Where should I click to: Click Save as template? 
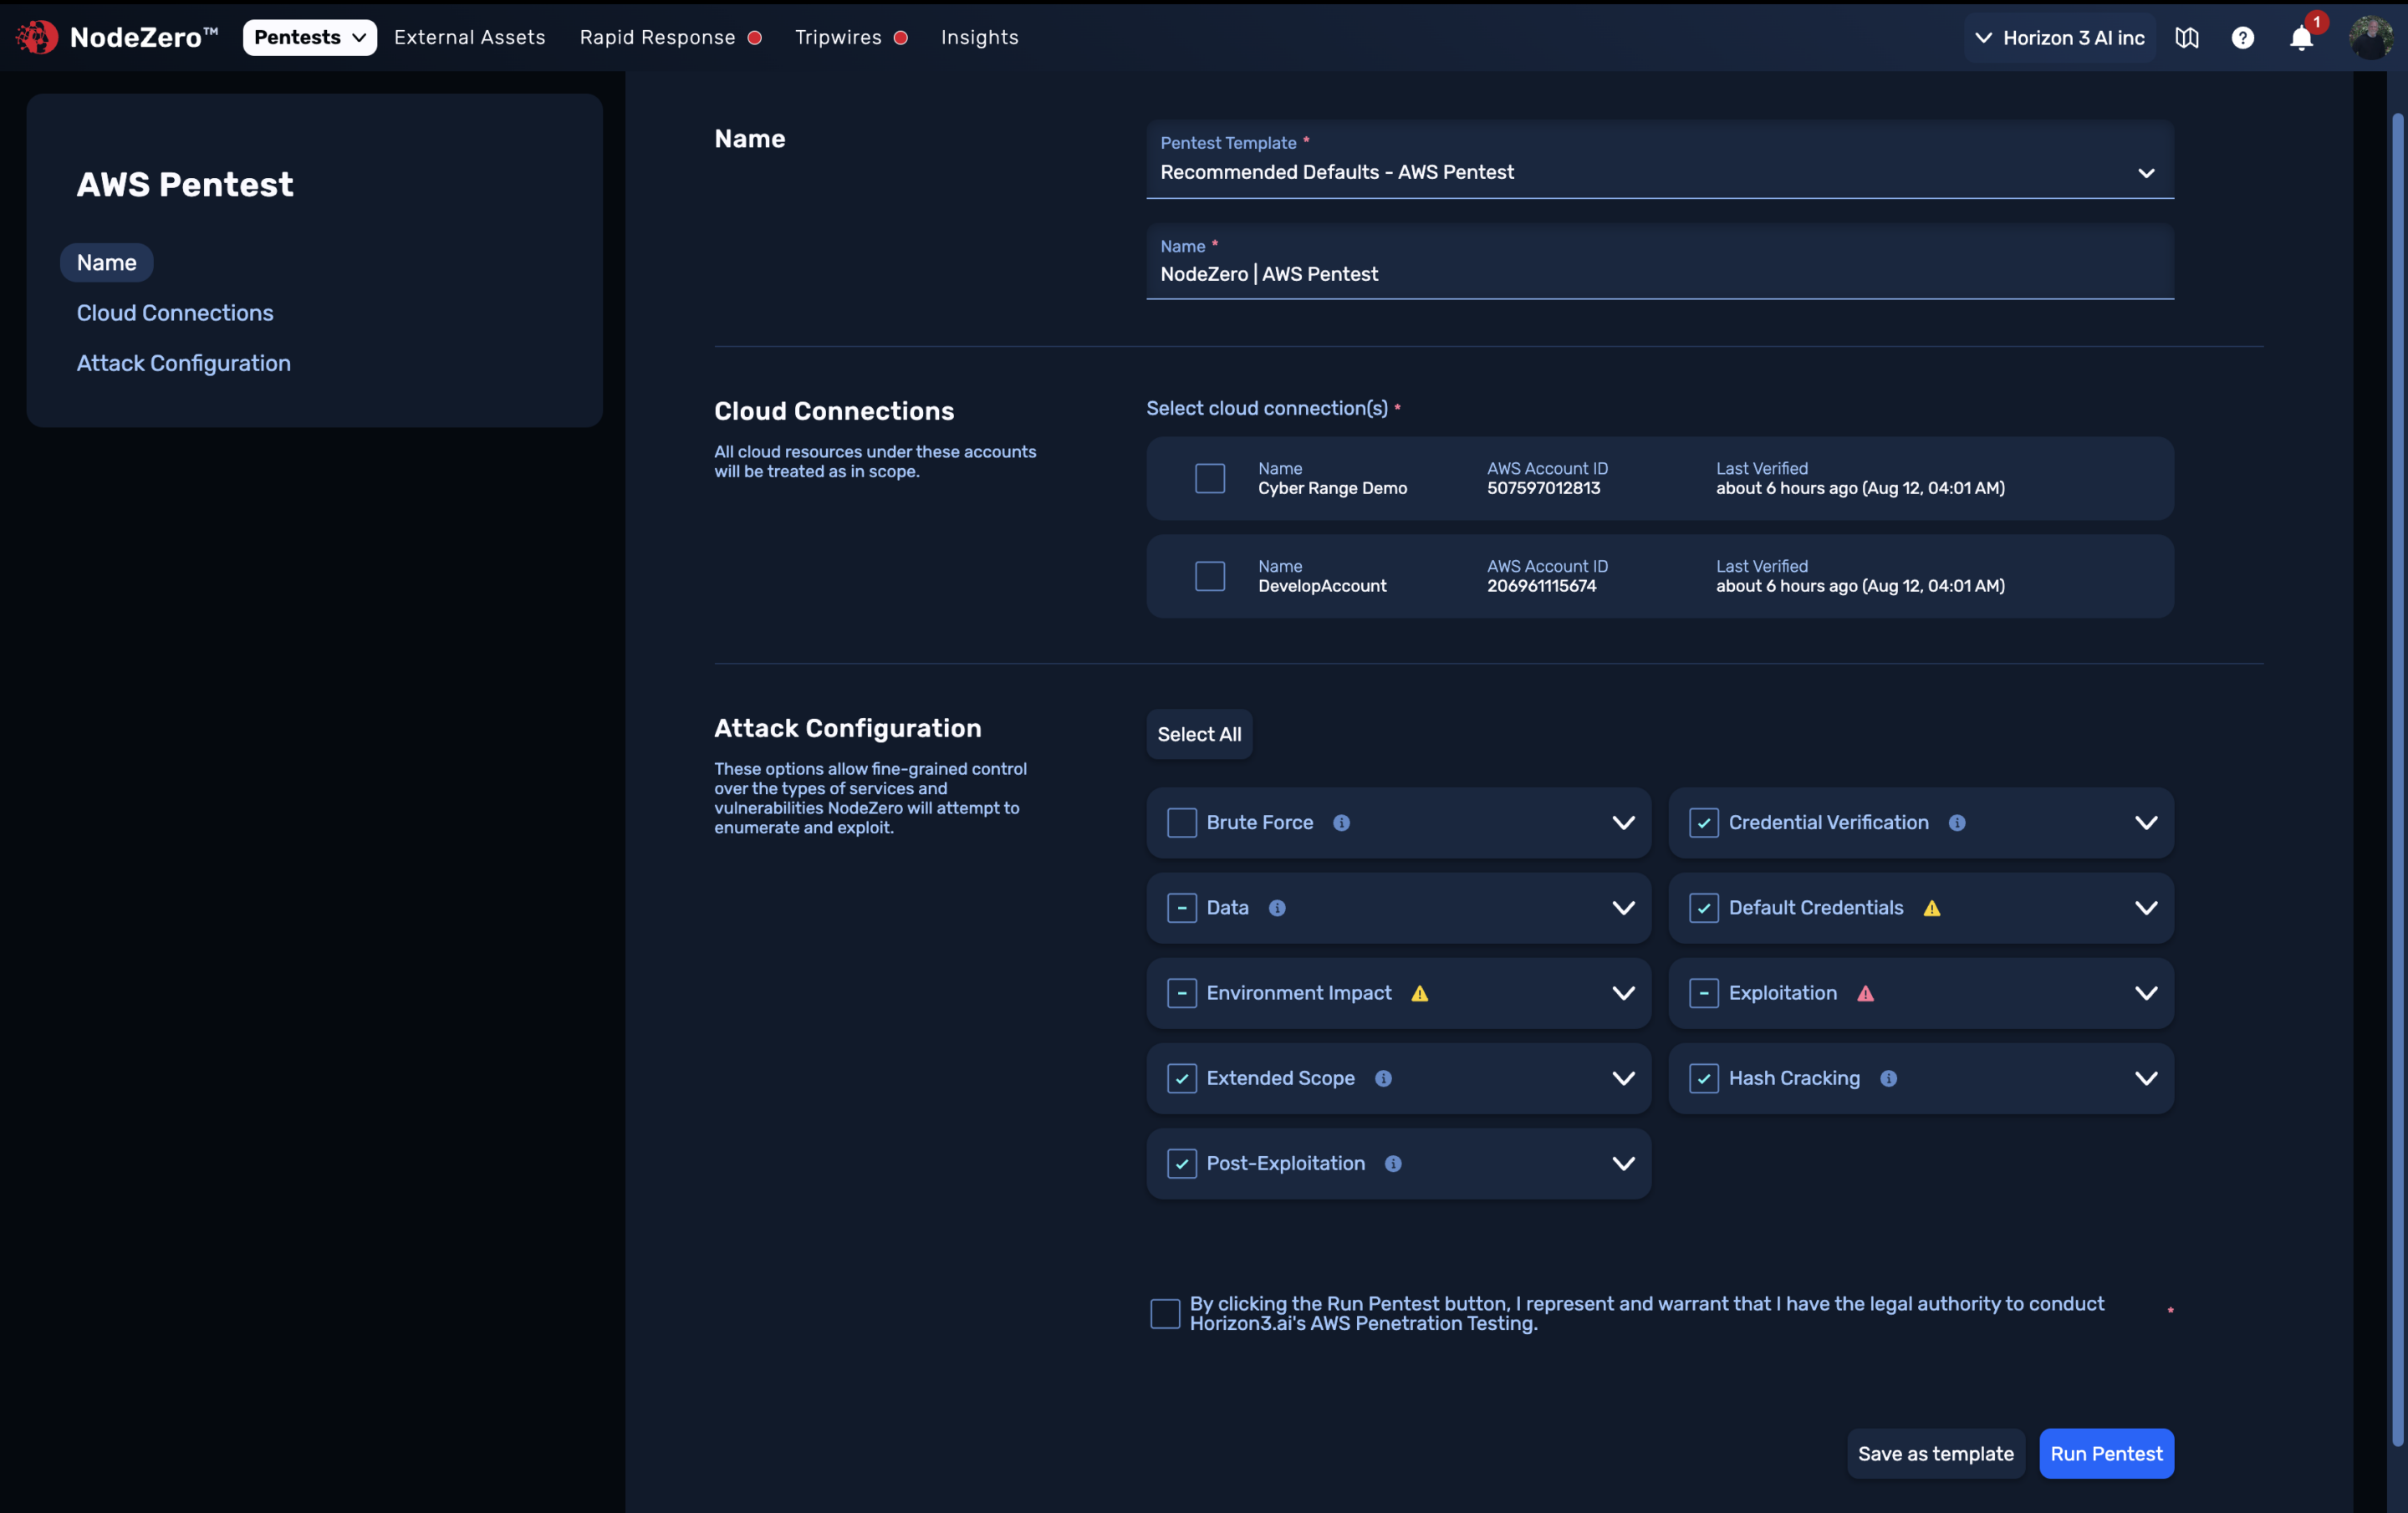pyautogui.click(x=1936, y=1453)
